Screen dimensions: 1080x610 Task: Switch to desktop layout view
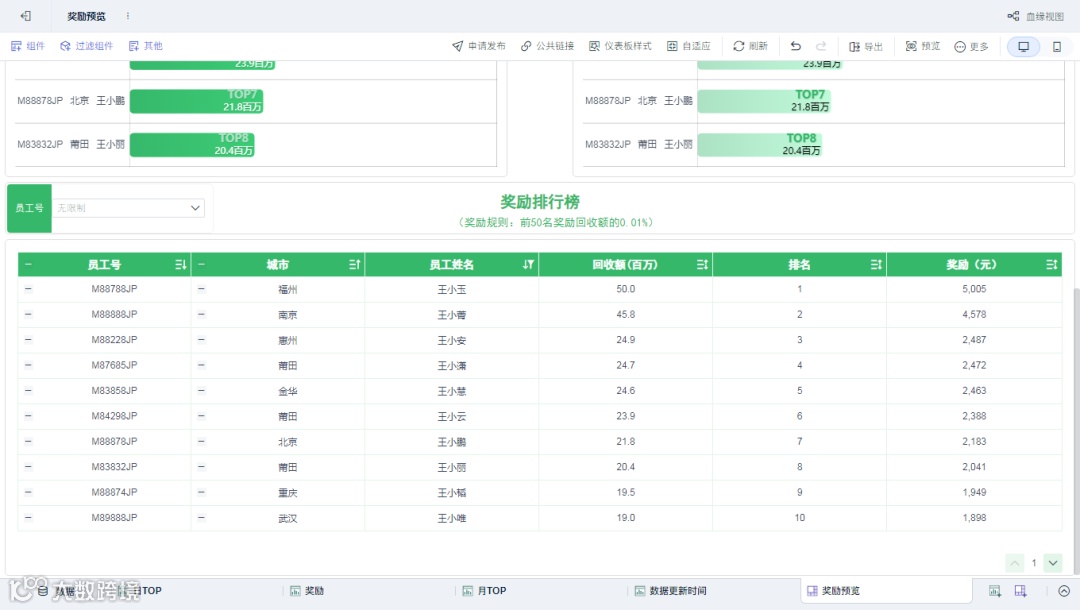(1024, 47)
